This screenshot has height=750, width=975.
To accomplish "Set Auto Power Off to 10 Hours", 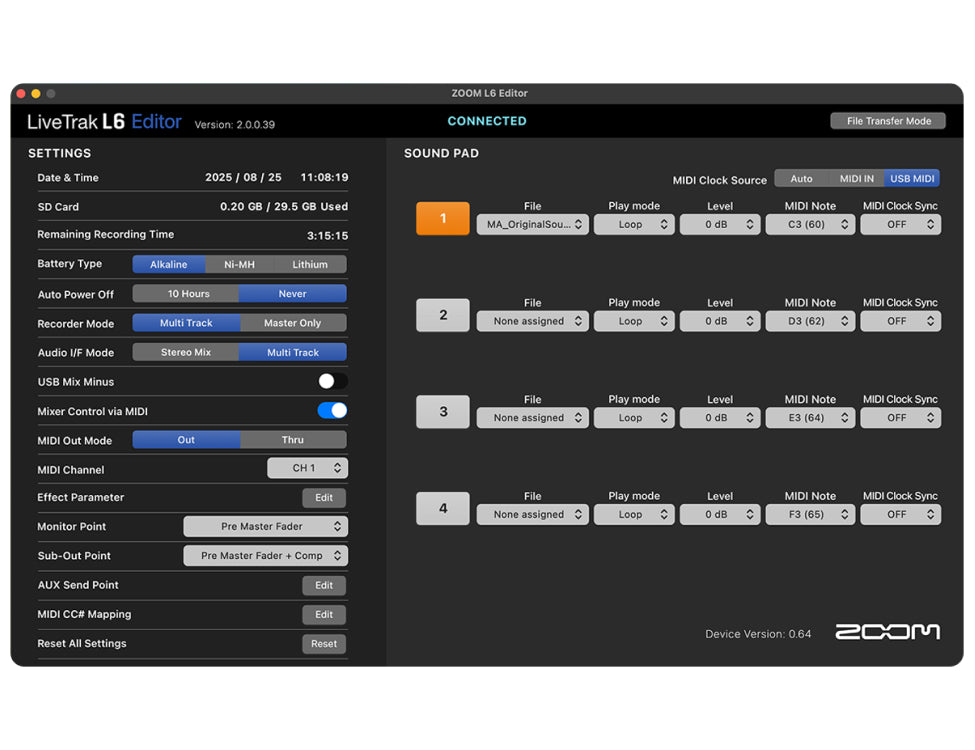I will (187, 294).
